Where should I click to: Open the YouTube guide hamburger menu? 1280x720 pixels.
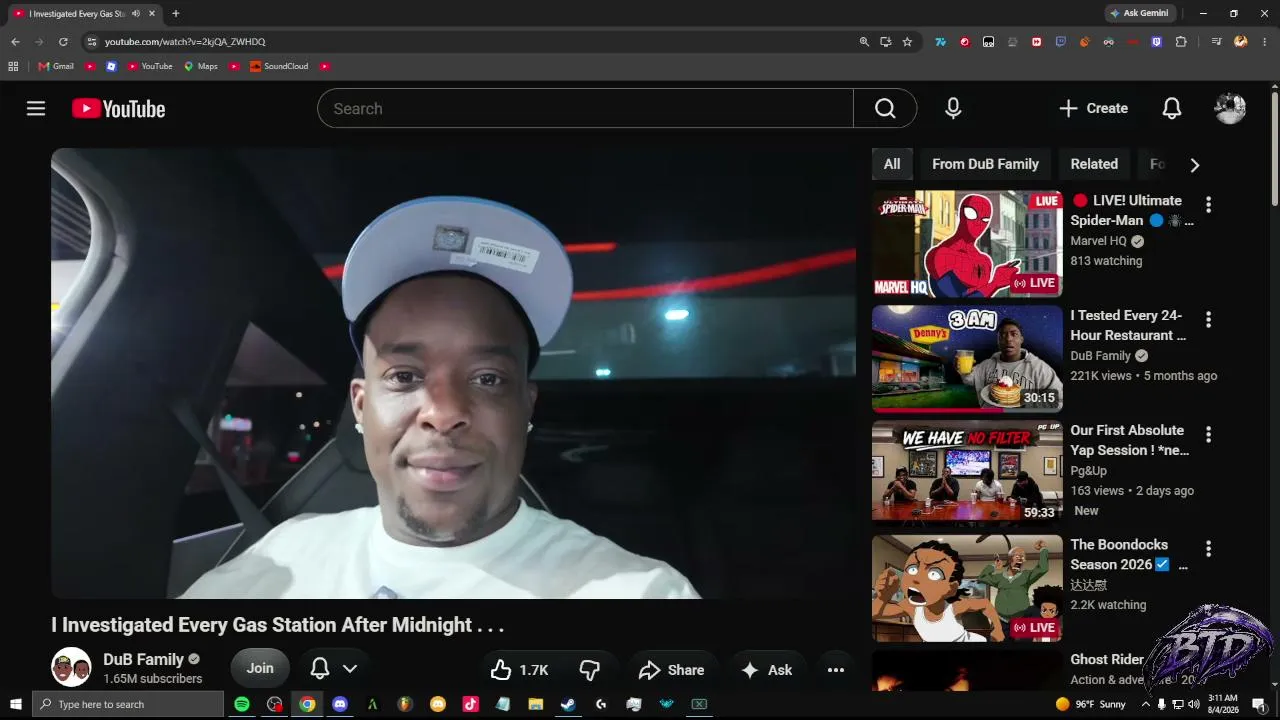(36, 108)
